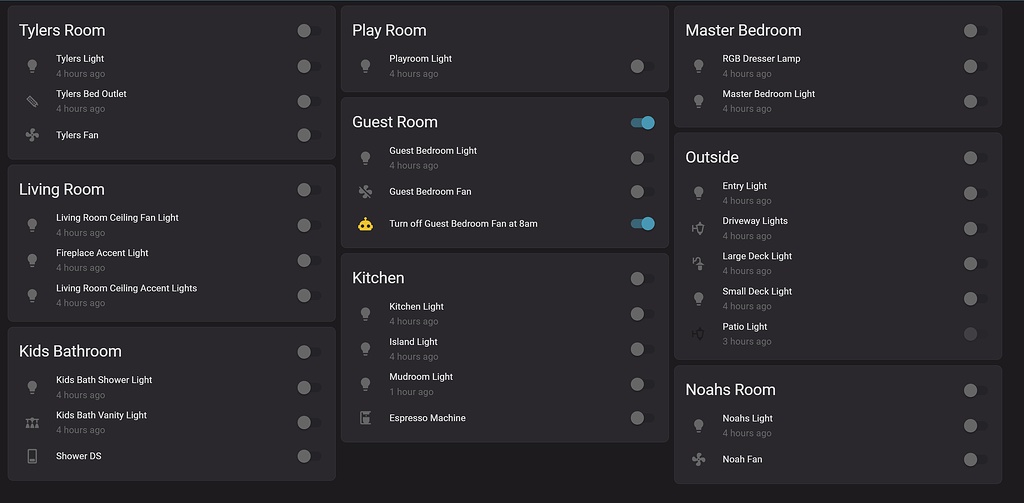Click the yellow robot automation icon
Image resolution: width=1024 pixels, height=503 pixels.
[x=365, y=224]
